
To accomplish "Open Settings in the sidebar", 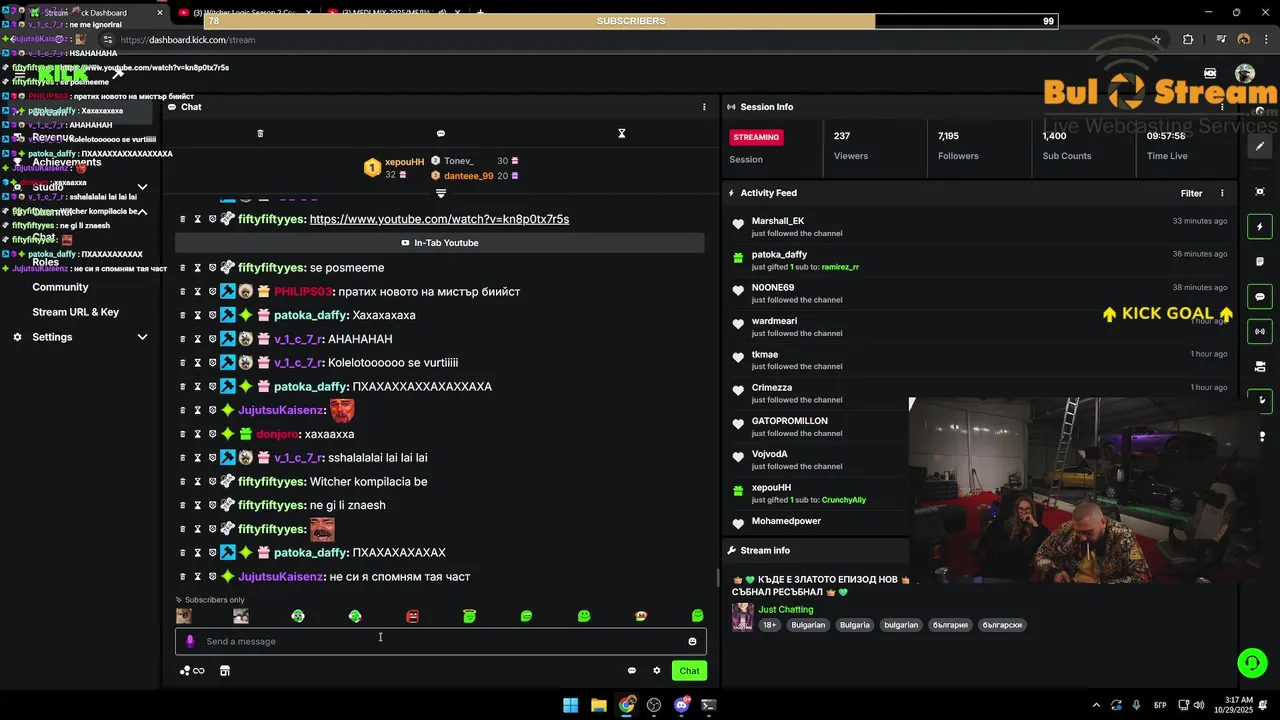I will (52, 337).
